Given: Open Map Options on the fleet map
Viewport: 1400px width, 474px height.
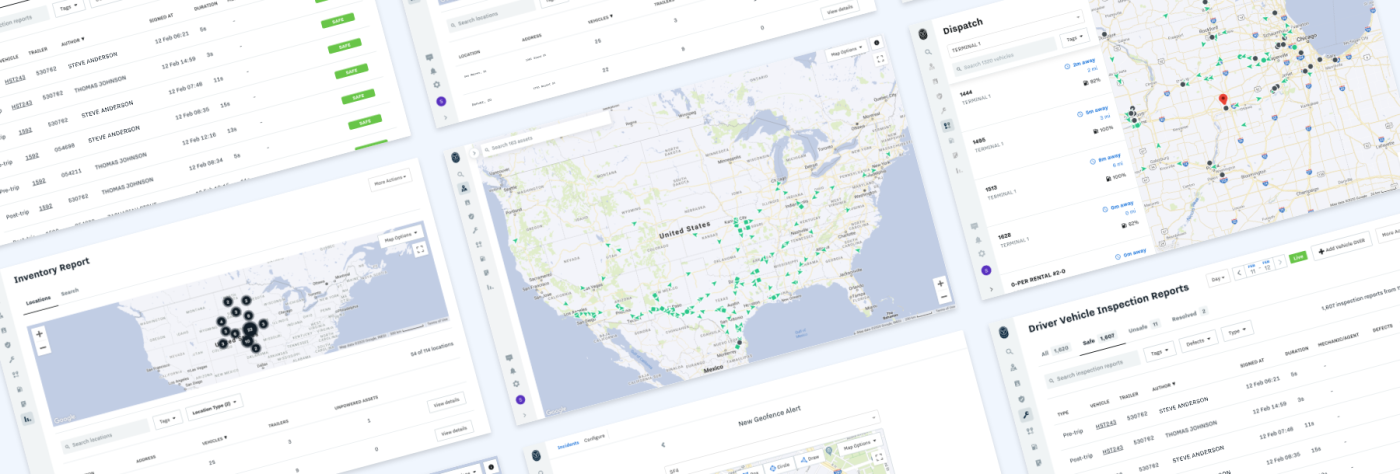Looking at the screenshot, I should coord(846,51).
